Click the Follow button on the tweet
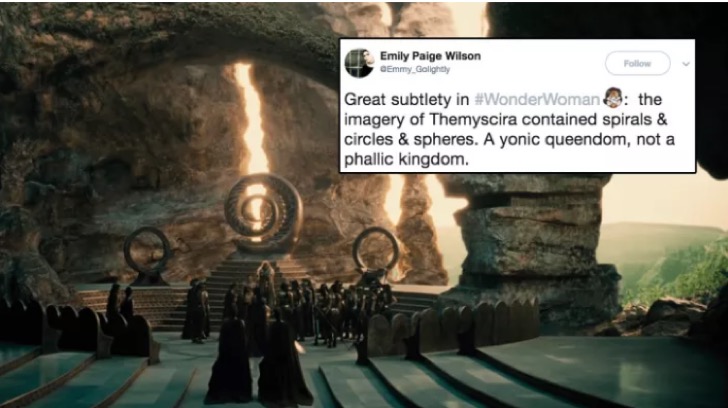 point(637,63)
